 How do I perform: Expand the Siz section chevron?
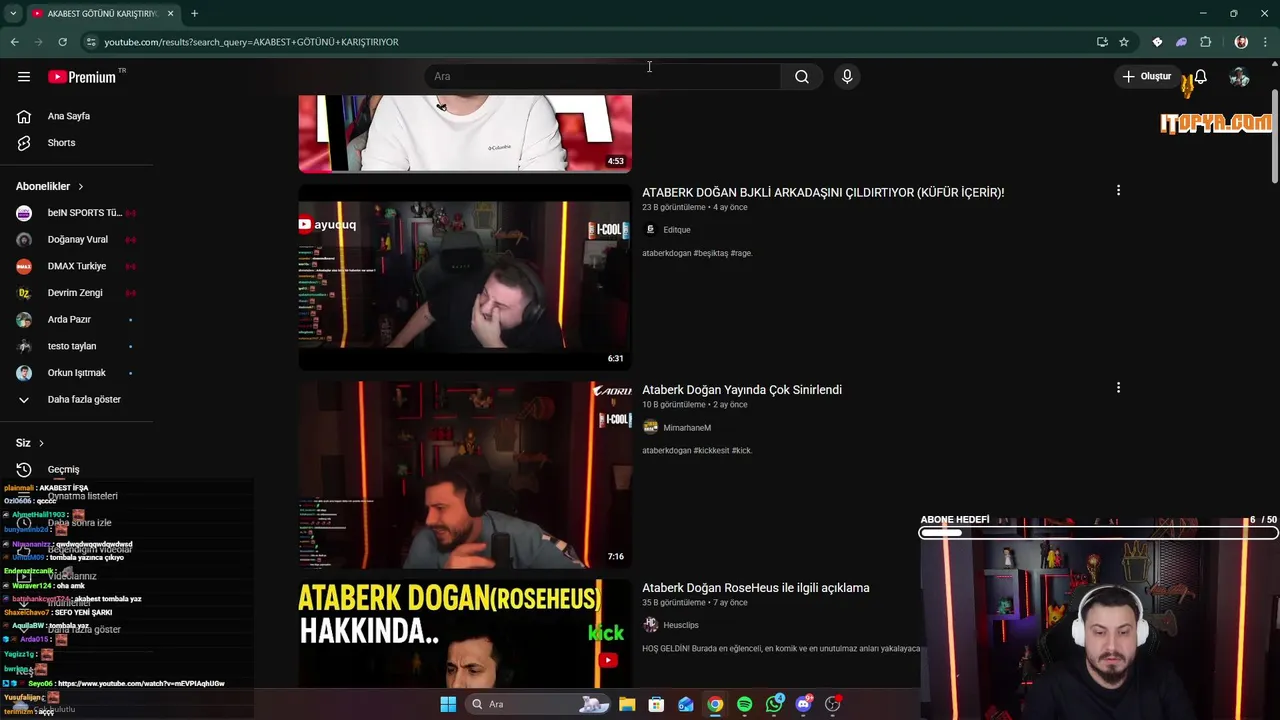click(41, 443)
